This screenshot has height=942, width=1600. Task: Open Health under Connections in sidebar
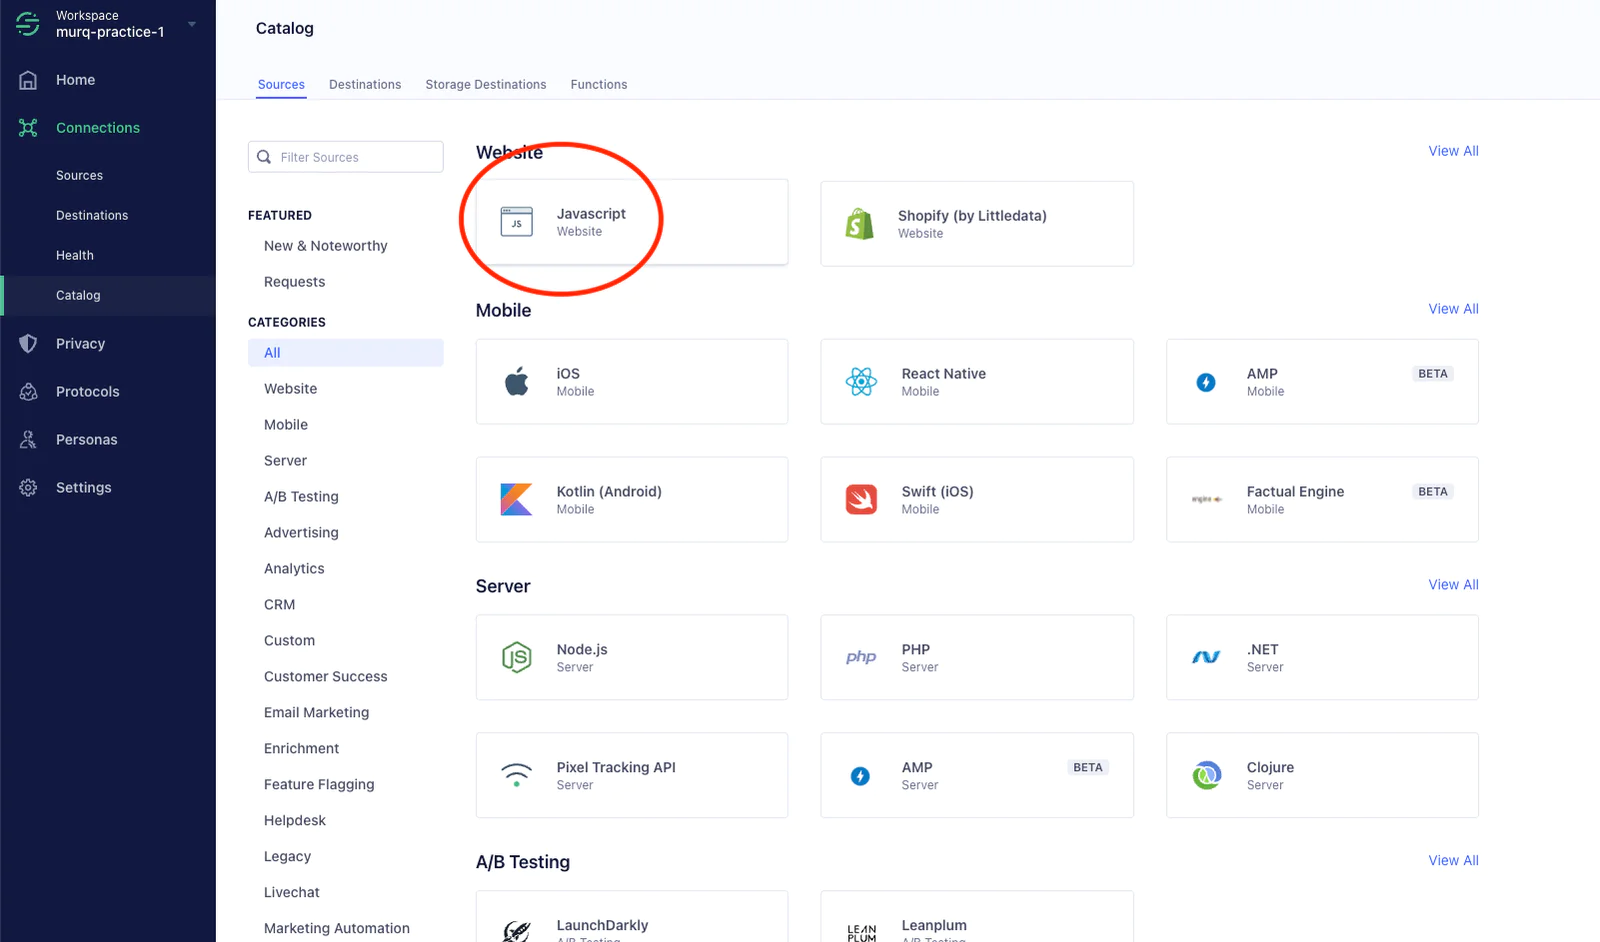75,256
